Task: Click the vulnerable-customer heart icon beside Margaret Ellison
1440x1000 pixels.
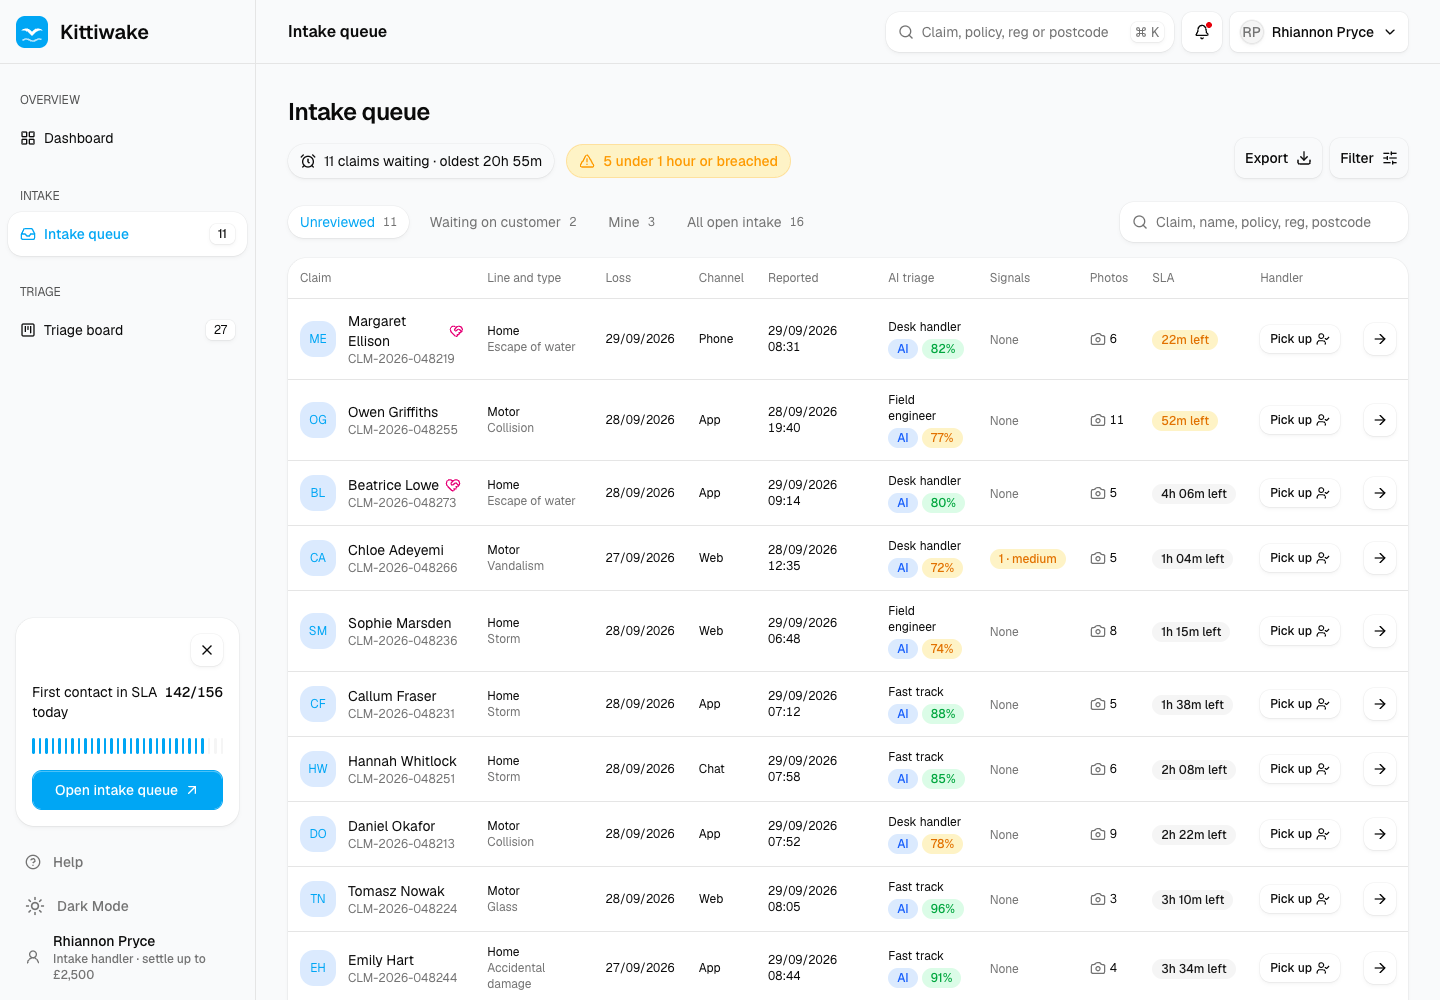Action: [456, 331]
